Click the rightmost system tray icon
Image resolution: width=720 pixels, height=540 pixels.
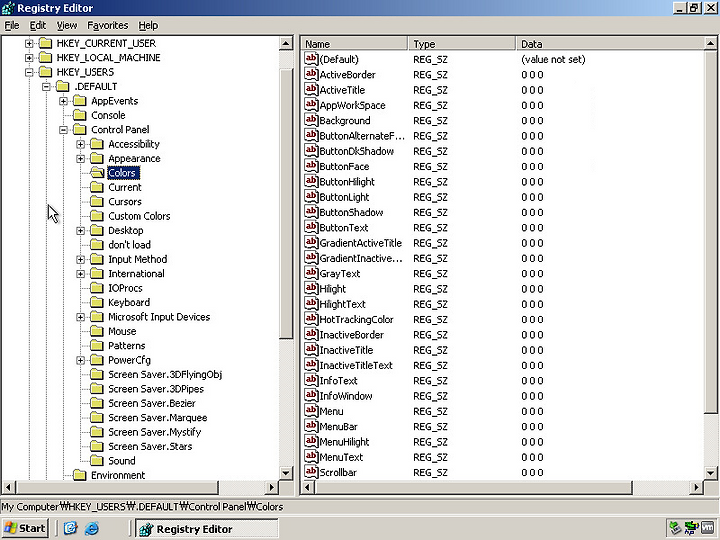pos(708,528)
